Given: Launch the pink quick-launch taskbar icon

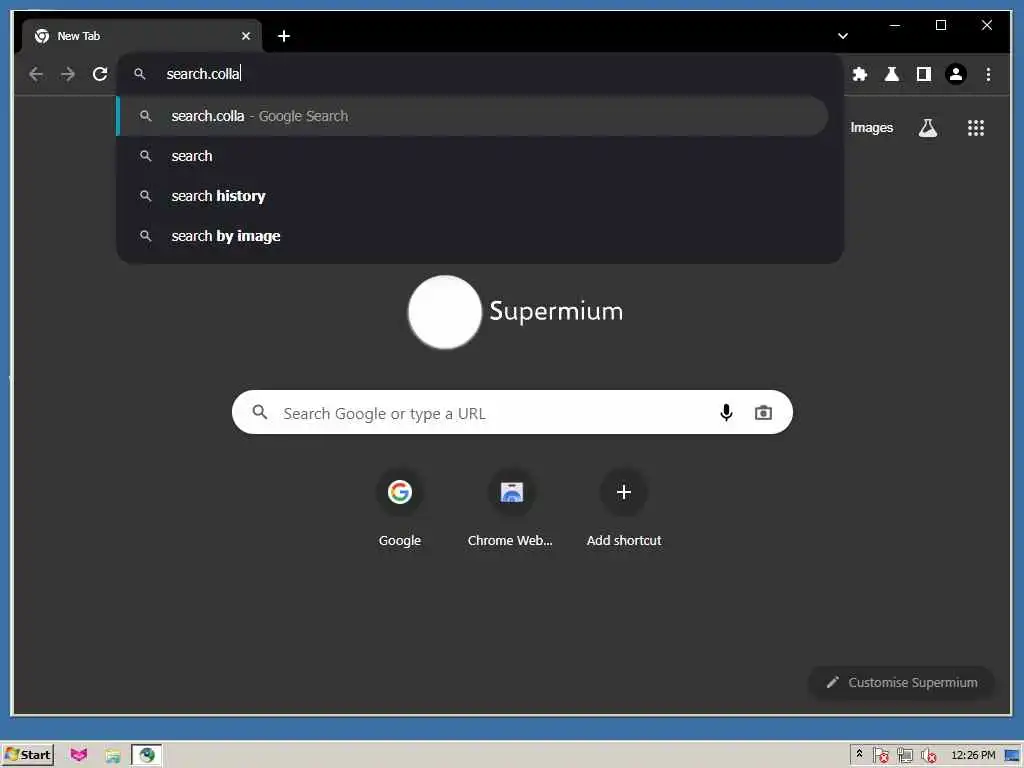Looking at the screenshot, I should click(x=78, y=755).
